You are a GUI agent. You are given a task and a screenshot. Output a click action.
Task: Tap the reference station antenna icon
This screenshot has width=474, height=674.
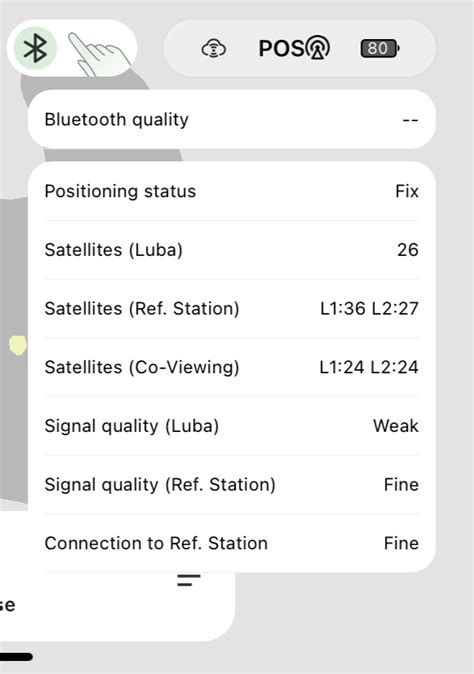(x=318, y=47)
